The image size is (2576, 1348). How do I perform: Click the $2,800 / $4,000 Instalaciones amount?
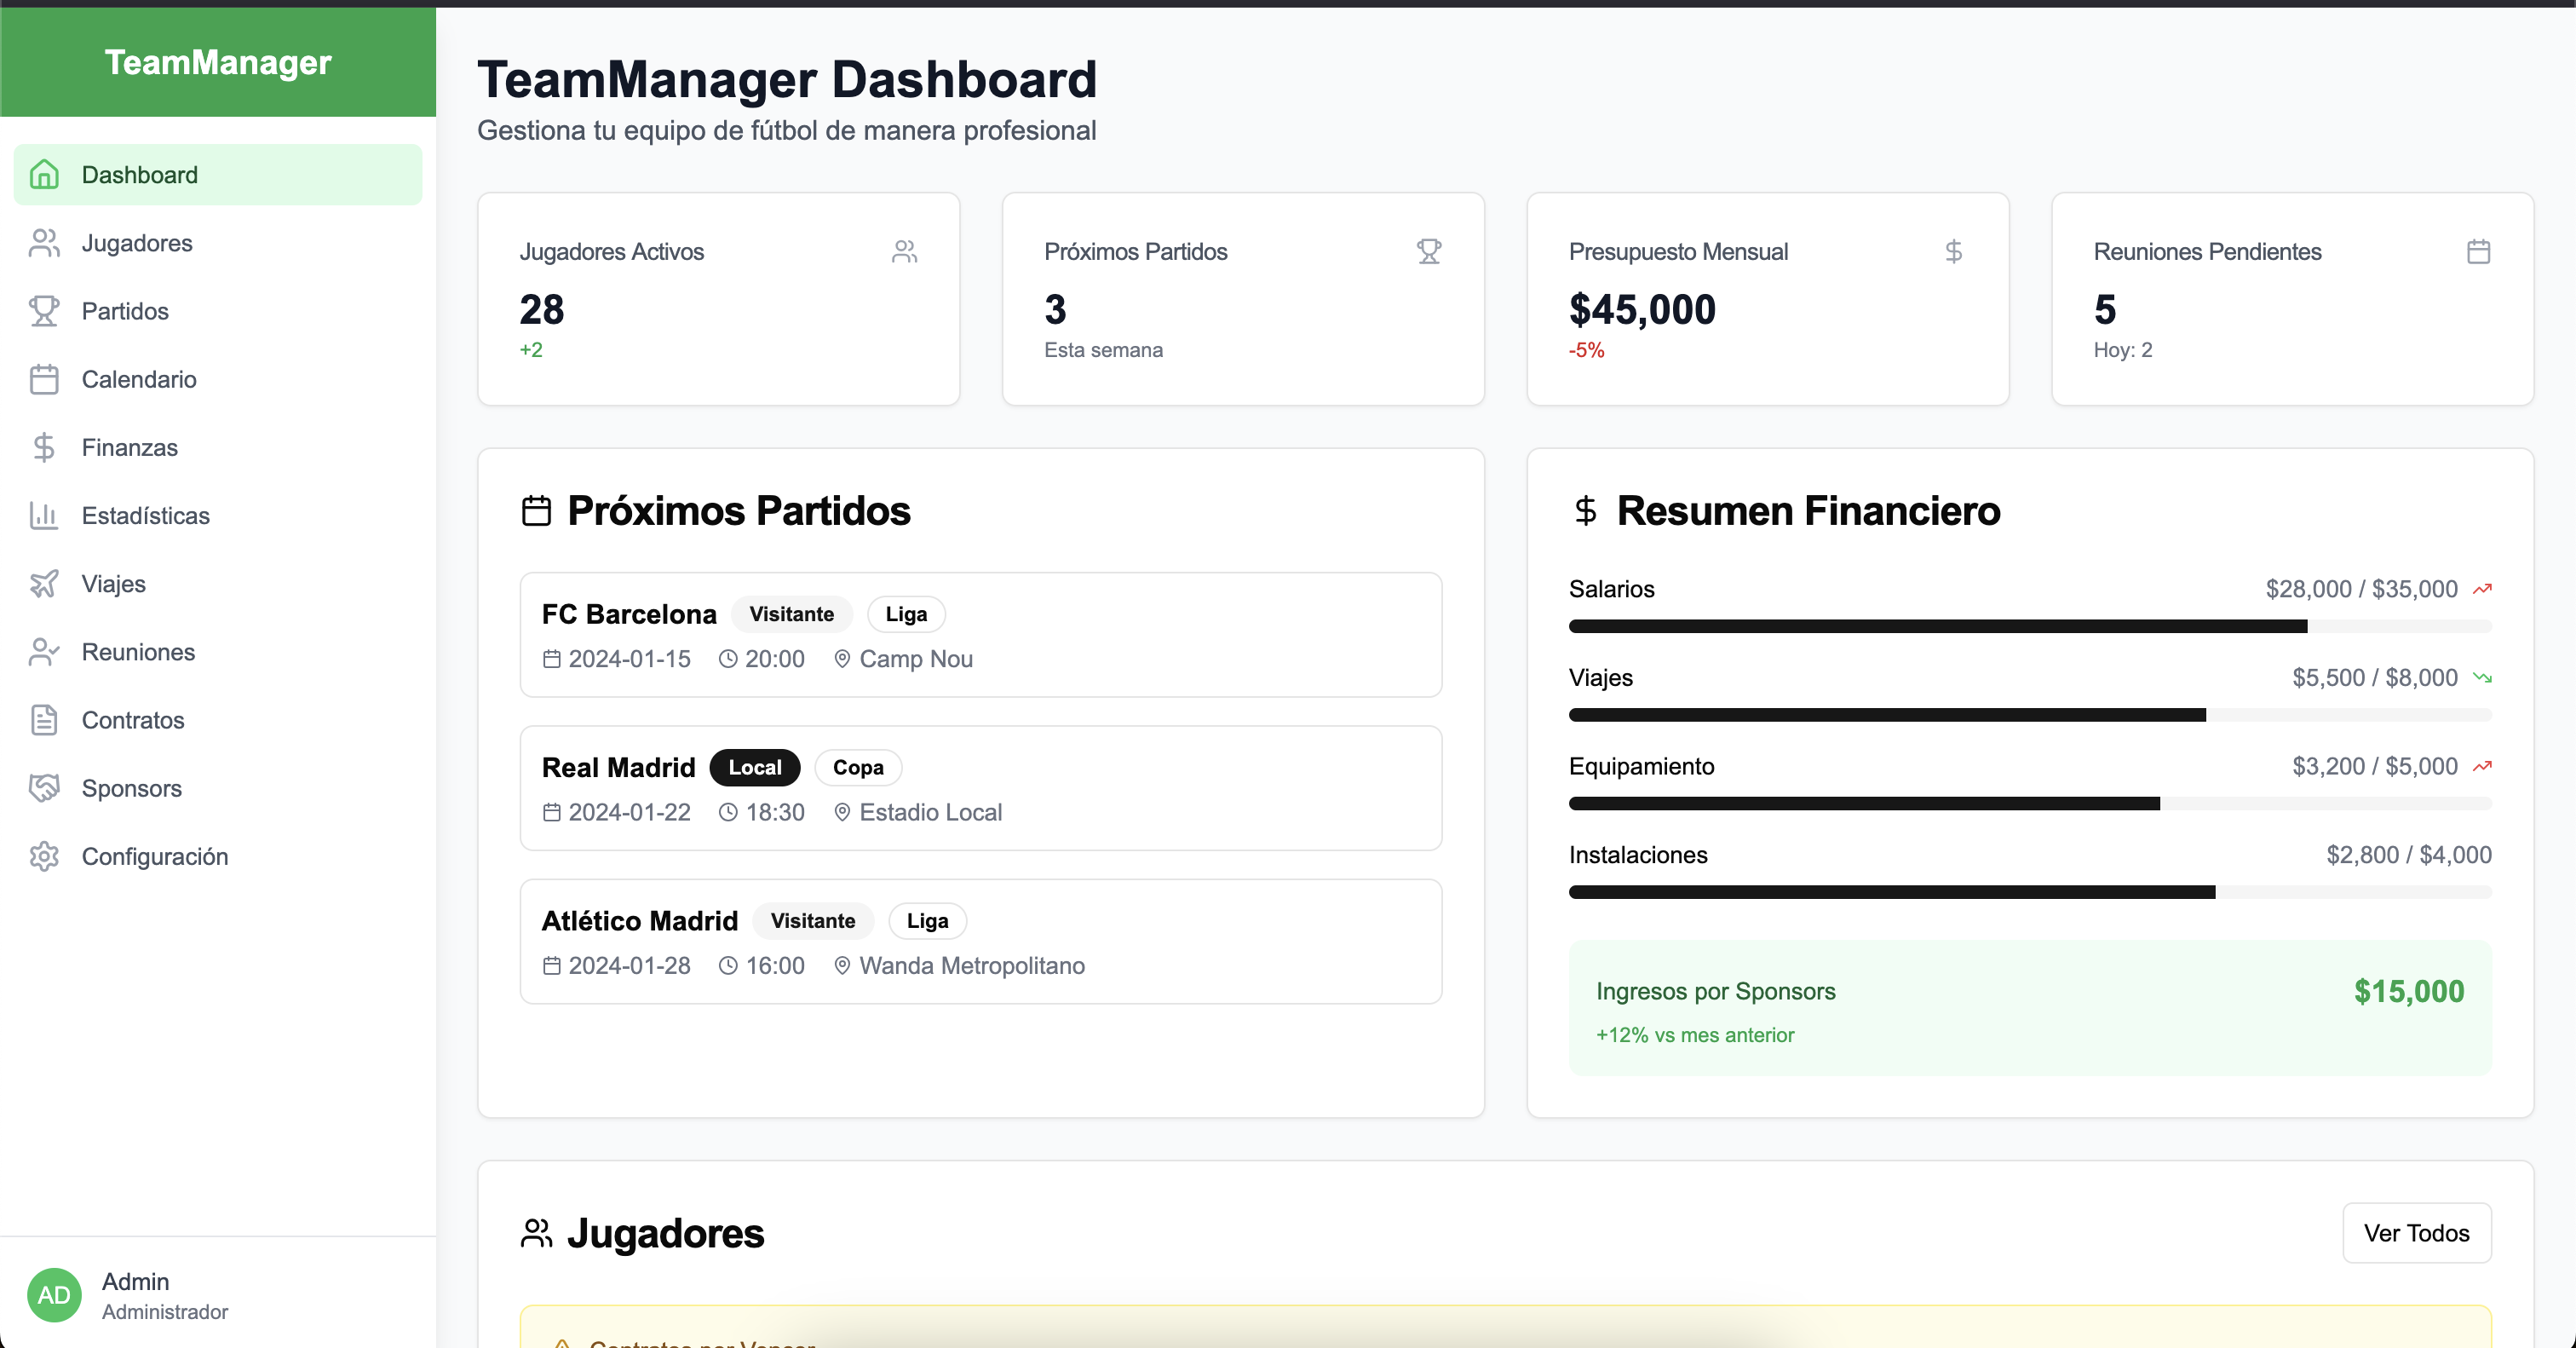pyautogui.click(x=2409, y=855)
